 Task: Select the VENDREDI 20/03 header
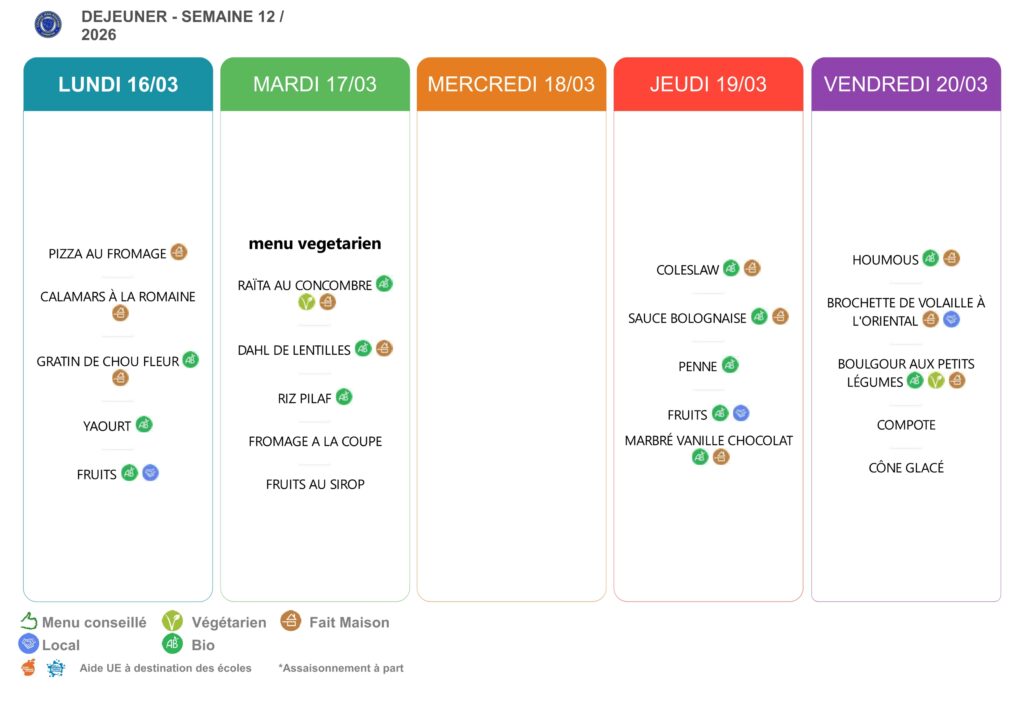tap(905, 84)
